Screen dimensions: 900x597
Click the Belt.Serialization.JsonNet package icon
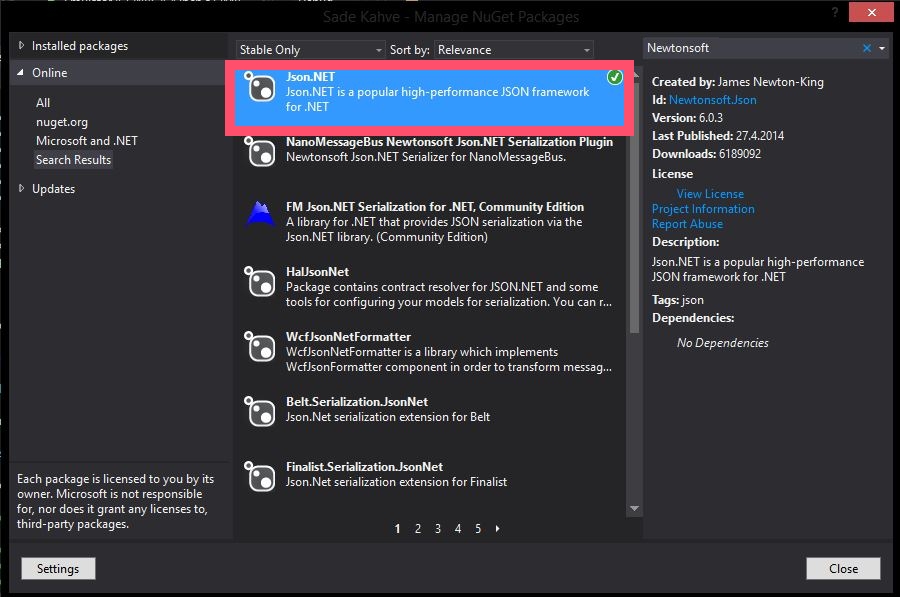pos(261,412)
